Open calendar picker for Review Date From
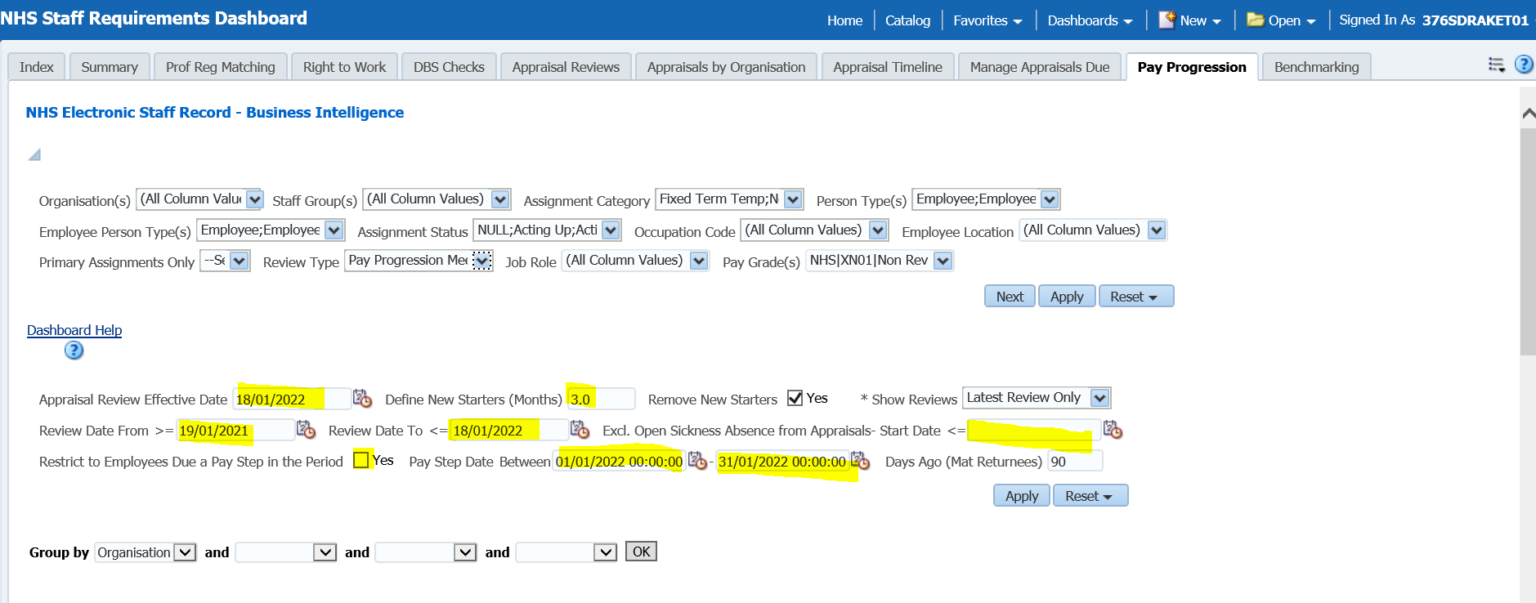 (x=306, y=430)
